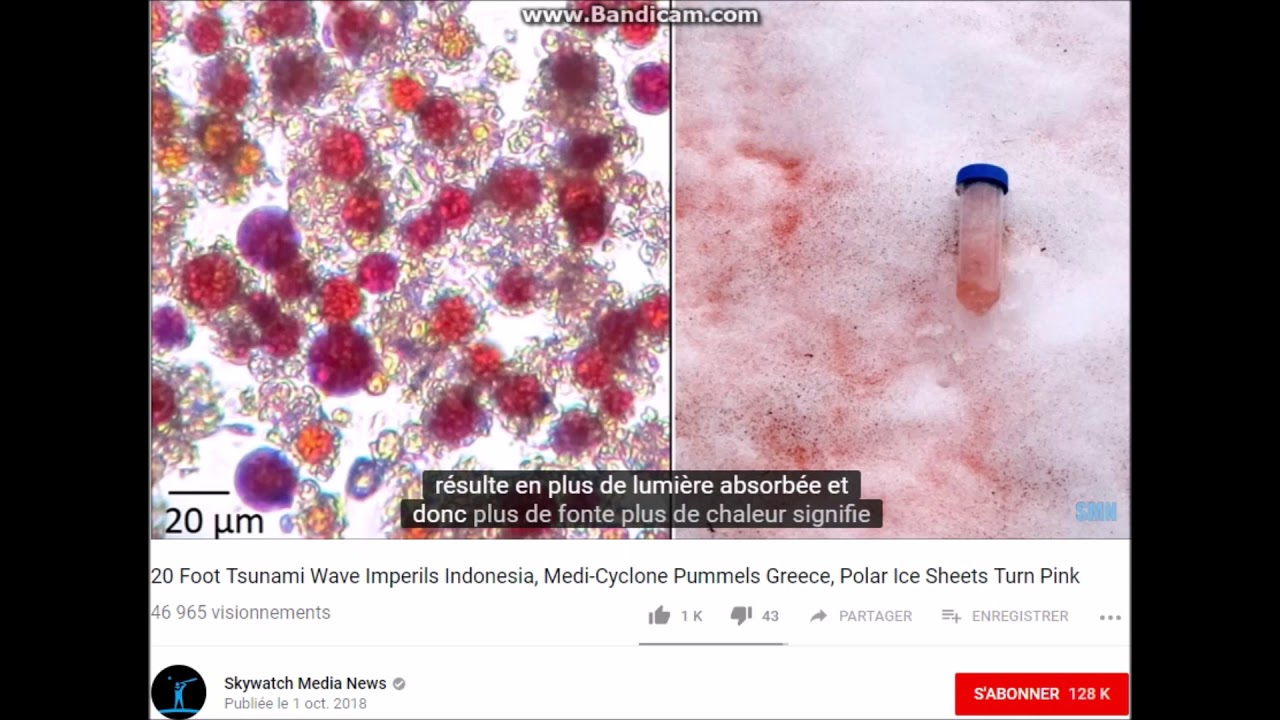Open the three-dot more actions menu

pos(1110,617)
